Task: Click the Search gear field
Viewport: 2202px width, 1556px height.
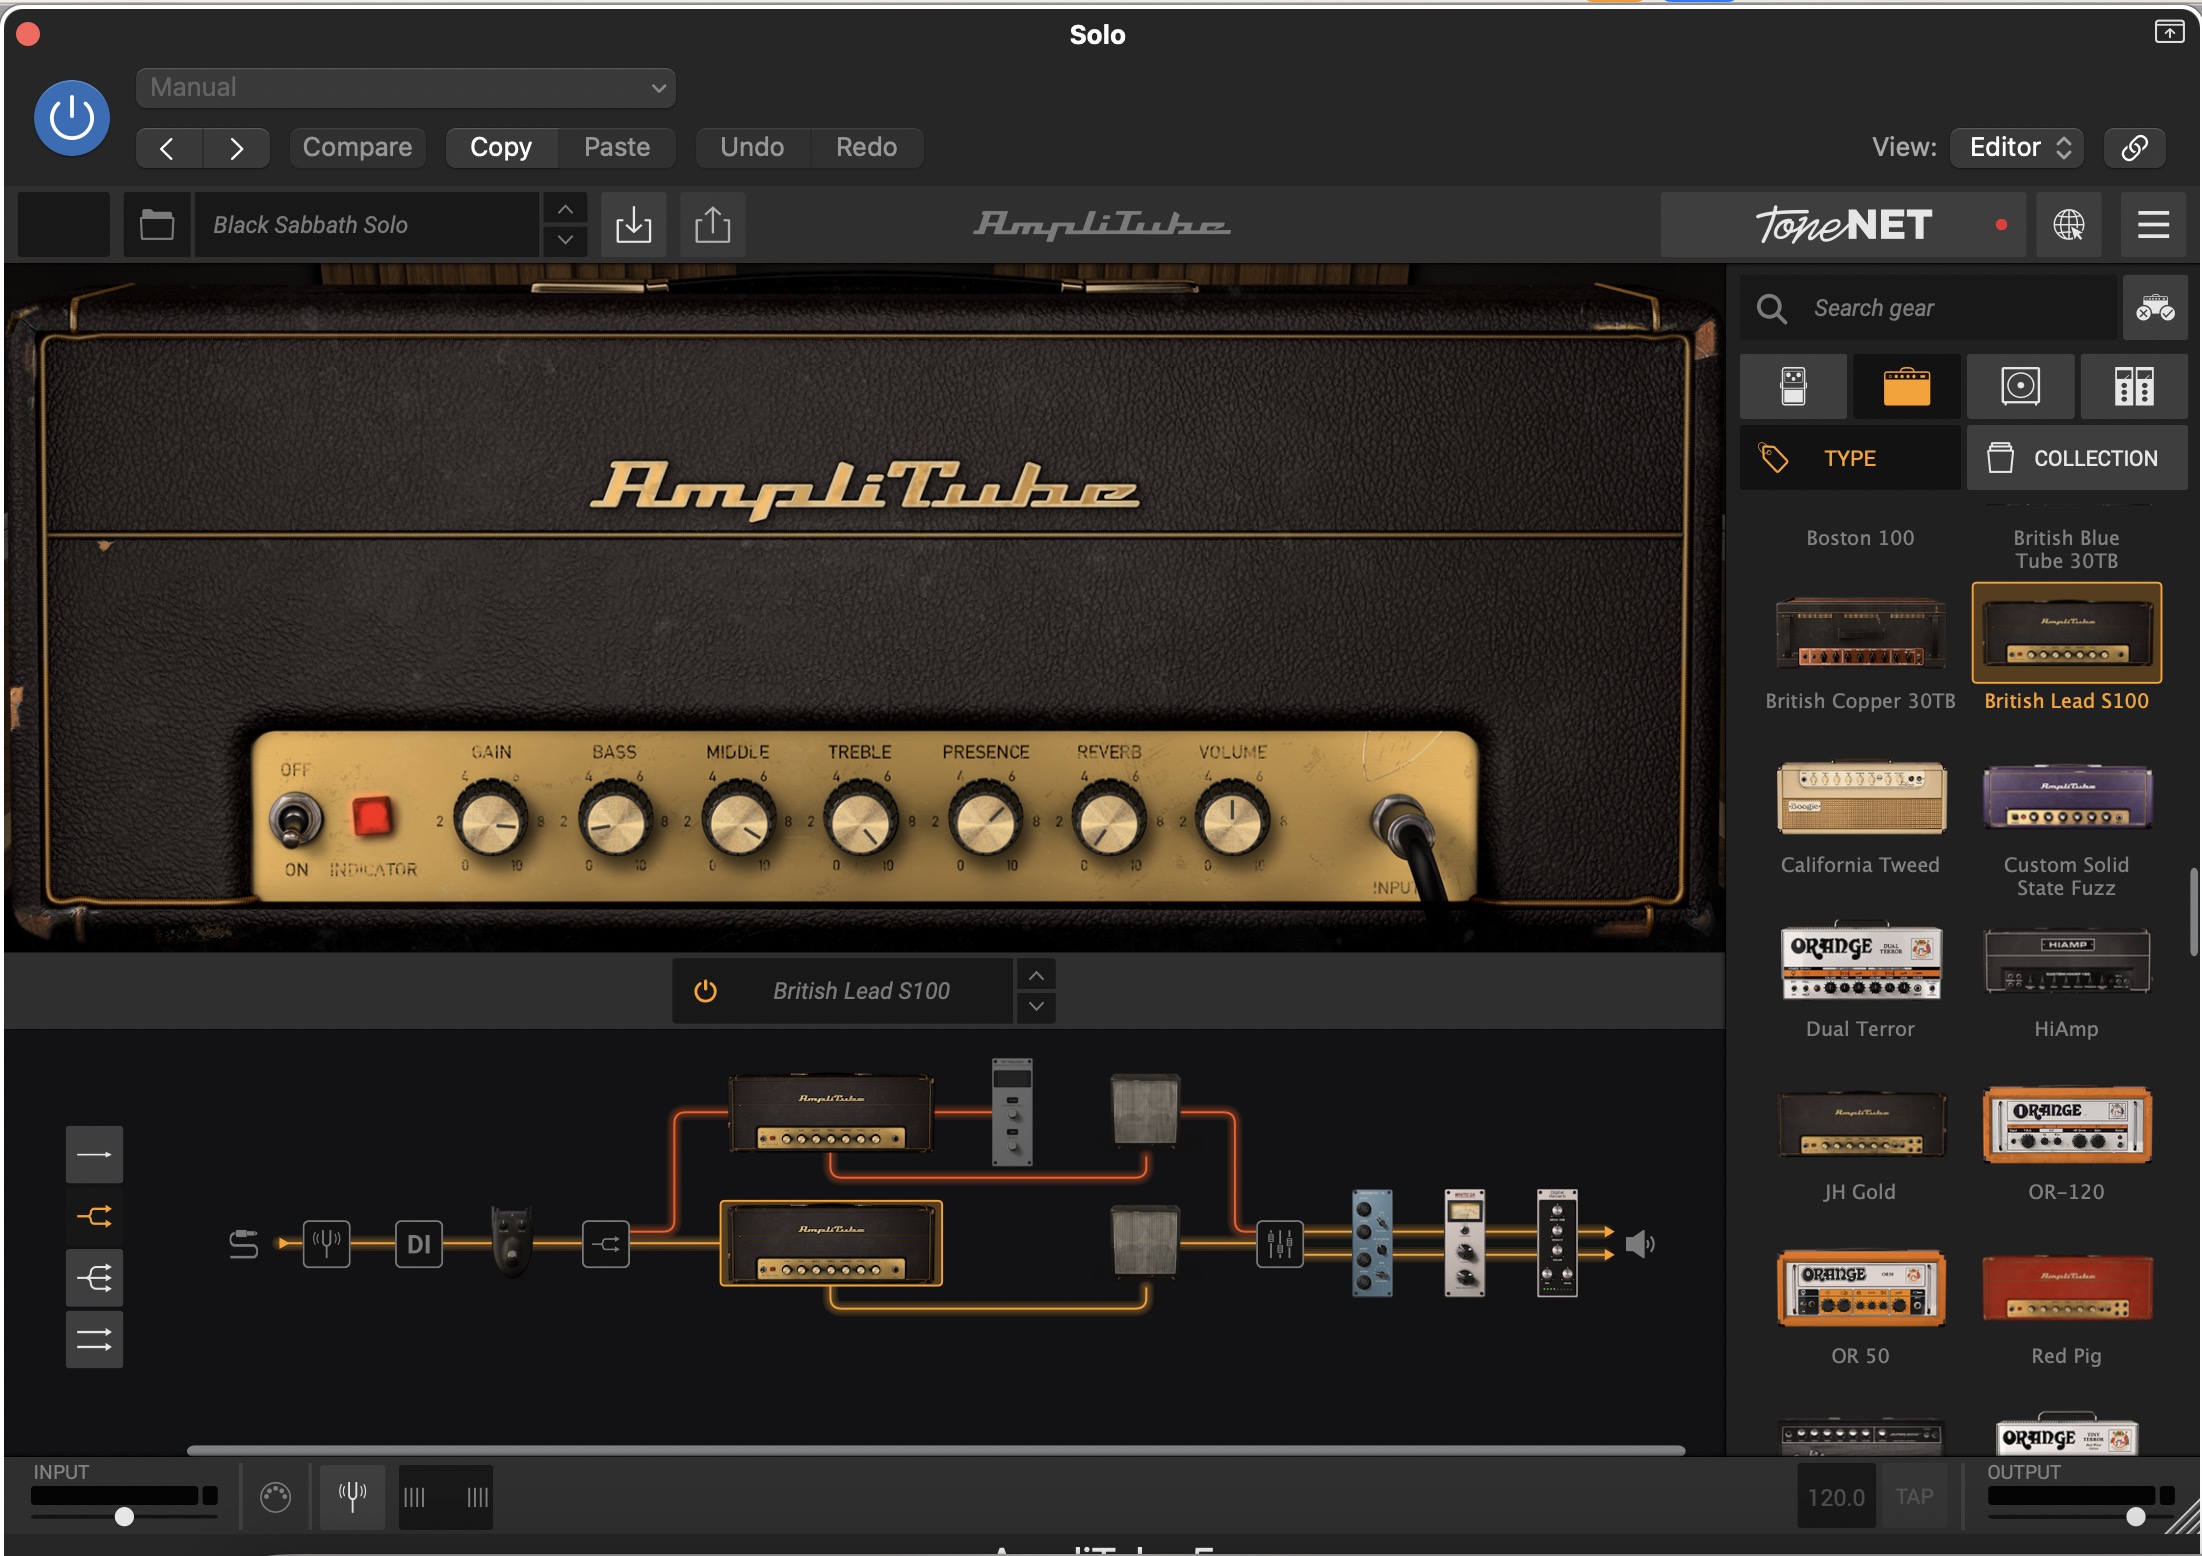Action: pyautogui.click(x=1930, y=308)
